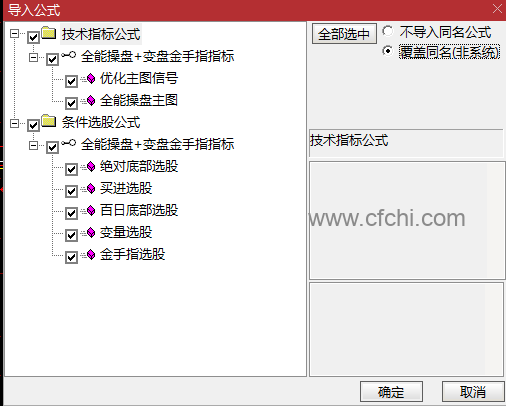Confirm import with 确定 button

point(391,392)
